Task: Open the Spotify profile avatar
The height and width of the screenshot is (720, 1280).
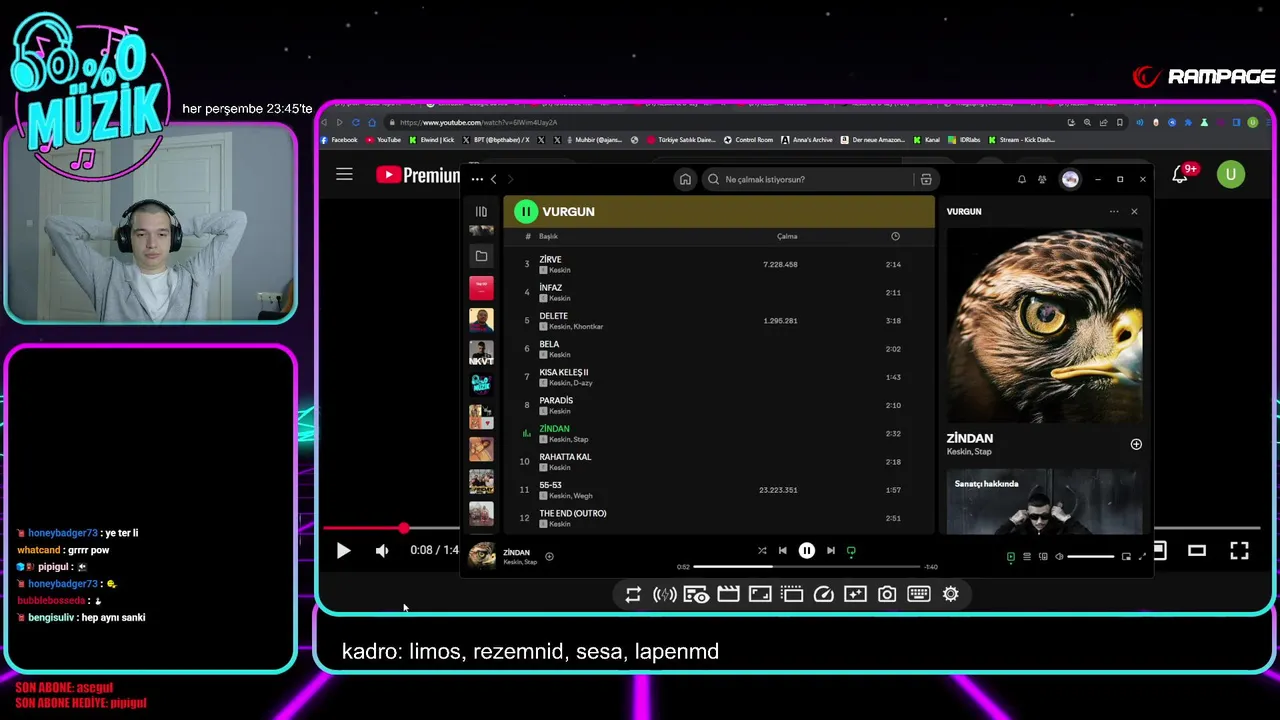Action: (x=1070, y=179)
